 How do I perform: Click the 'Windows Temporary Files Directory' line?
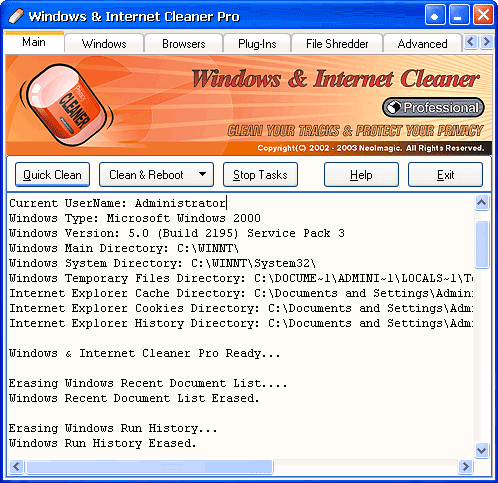[x=241, y=278]
